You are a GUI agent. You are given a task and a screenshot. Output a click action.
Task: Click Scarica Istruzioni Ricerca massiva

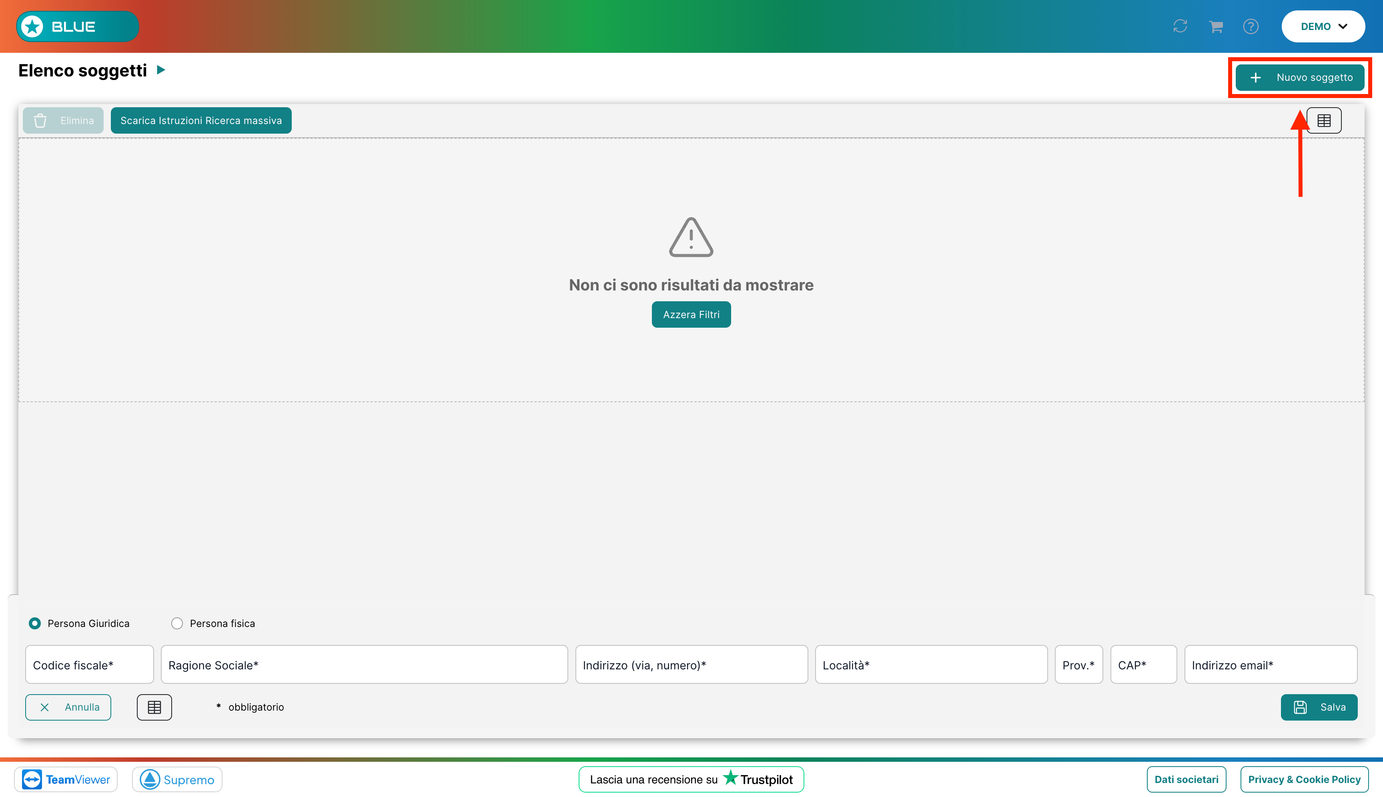click(201, 120)
